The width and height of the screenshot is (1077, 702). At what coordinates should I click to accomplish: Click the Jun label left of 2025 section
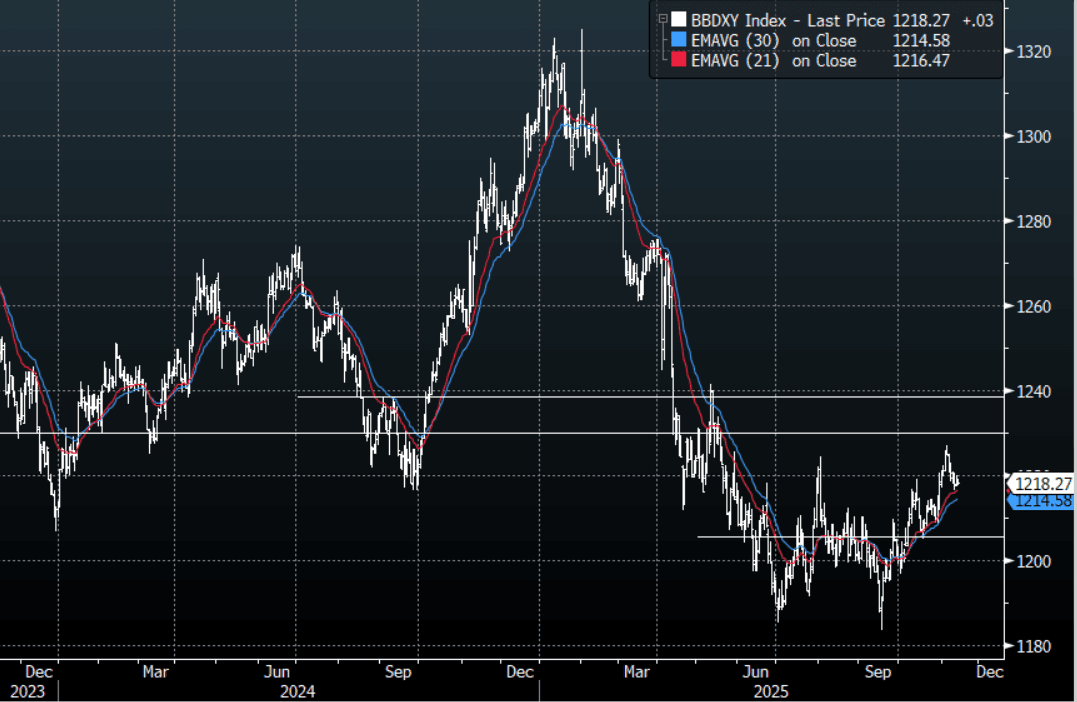[x=277, y=672]
